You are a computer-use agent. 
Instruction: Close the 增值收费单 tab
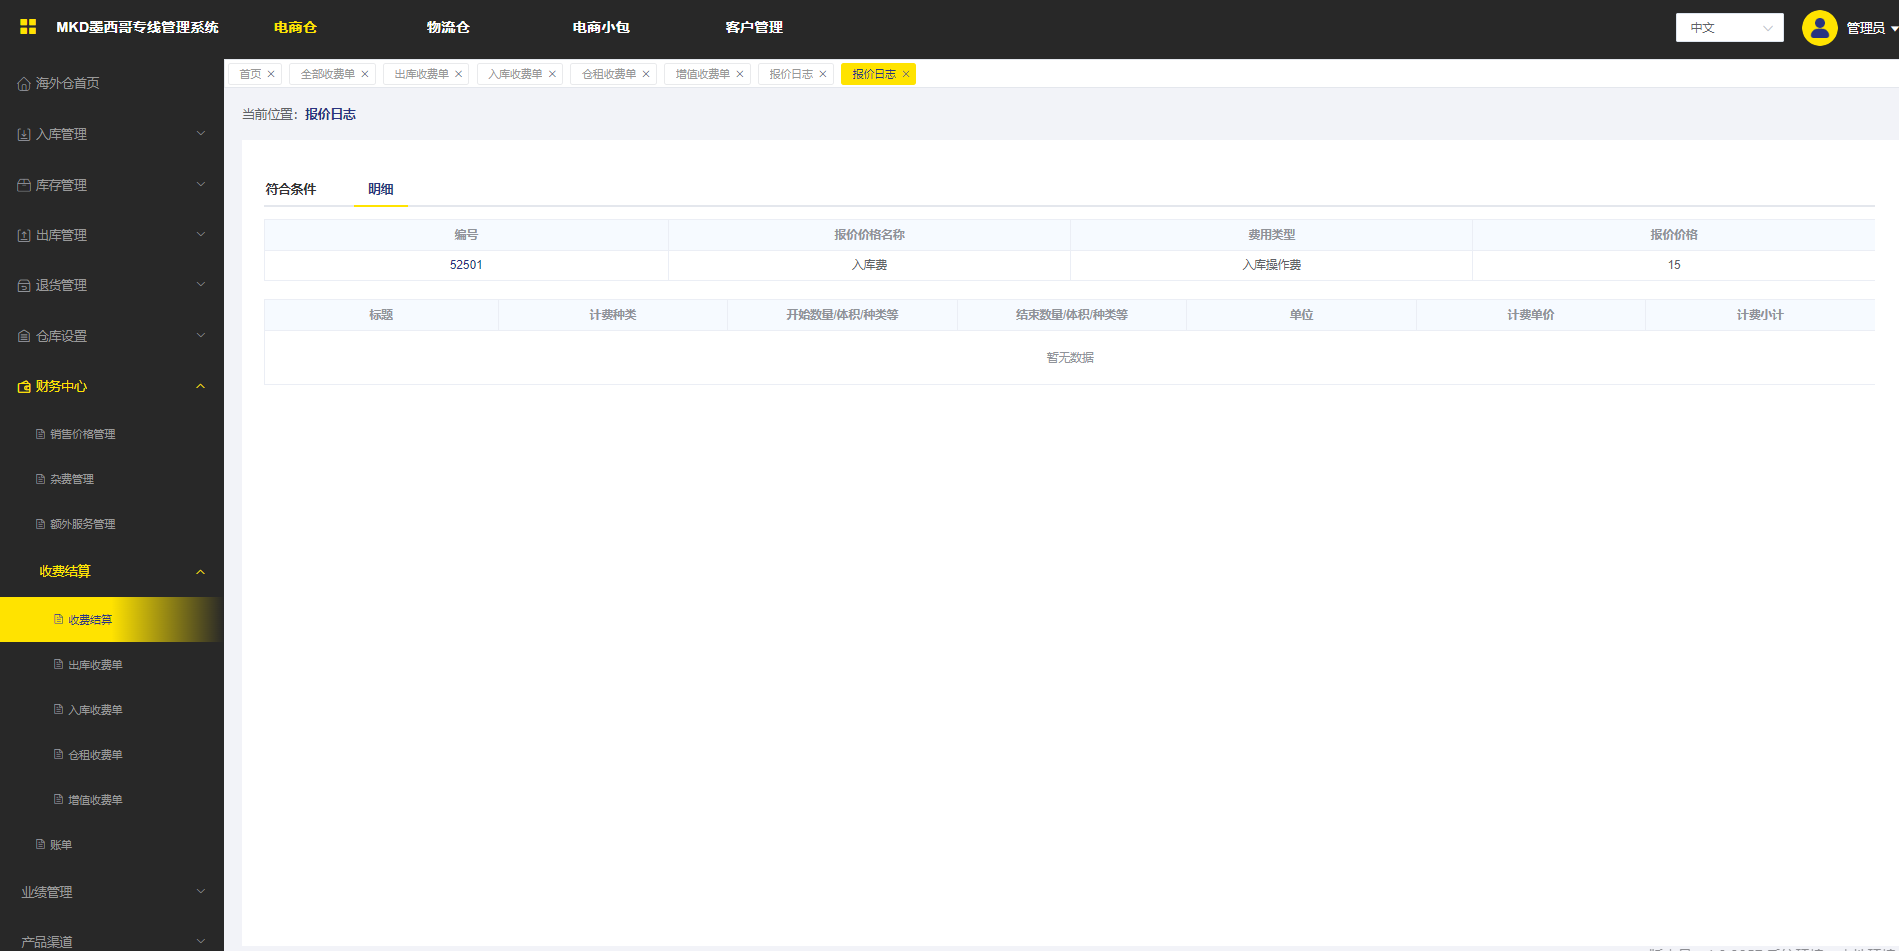pos(740,74)
